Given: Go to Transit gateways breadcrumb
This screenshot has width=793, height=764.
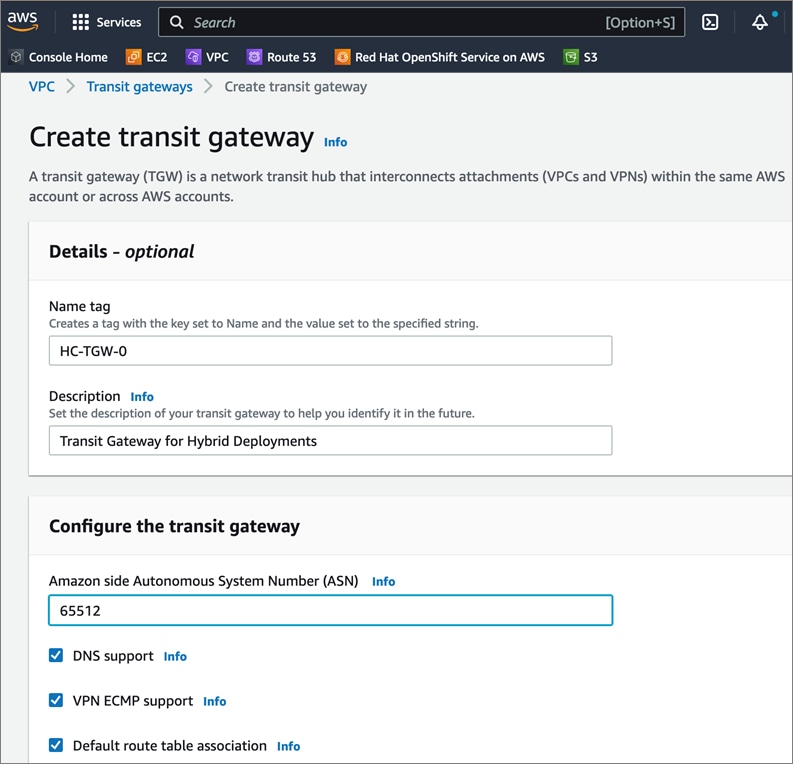Looking at the screenshot, I should click(x=139, y=87).
